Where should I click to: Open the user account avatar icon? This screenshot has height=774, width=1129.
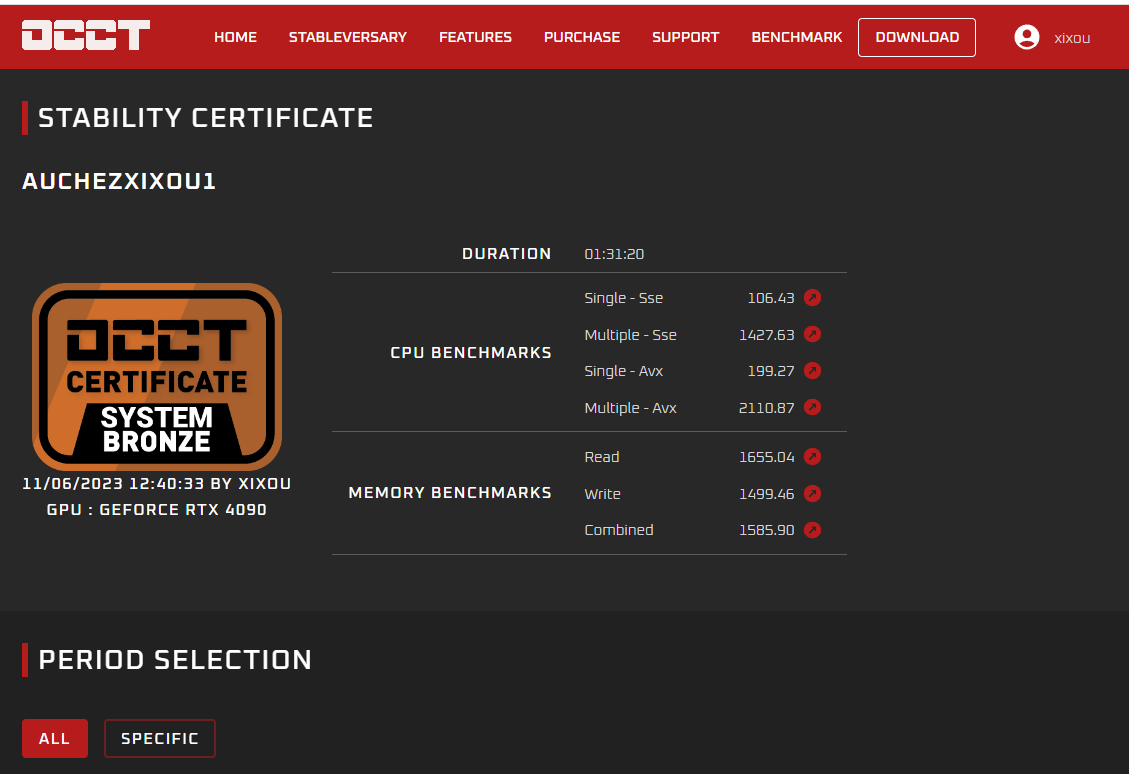point(1026,37)
